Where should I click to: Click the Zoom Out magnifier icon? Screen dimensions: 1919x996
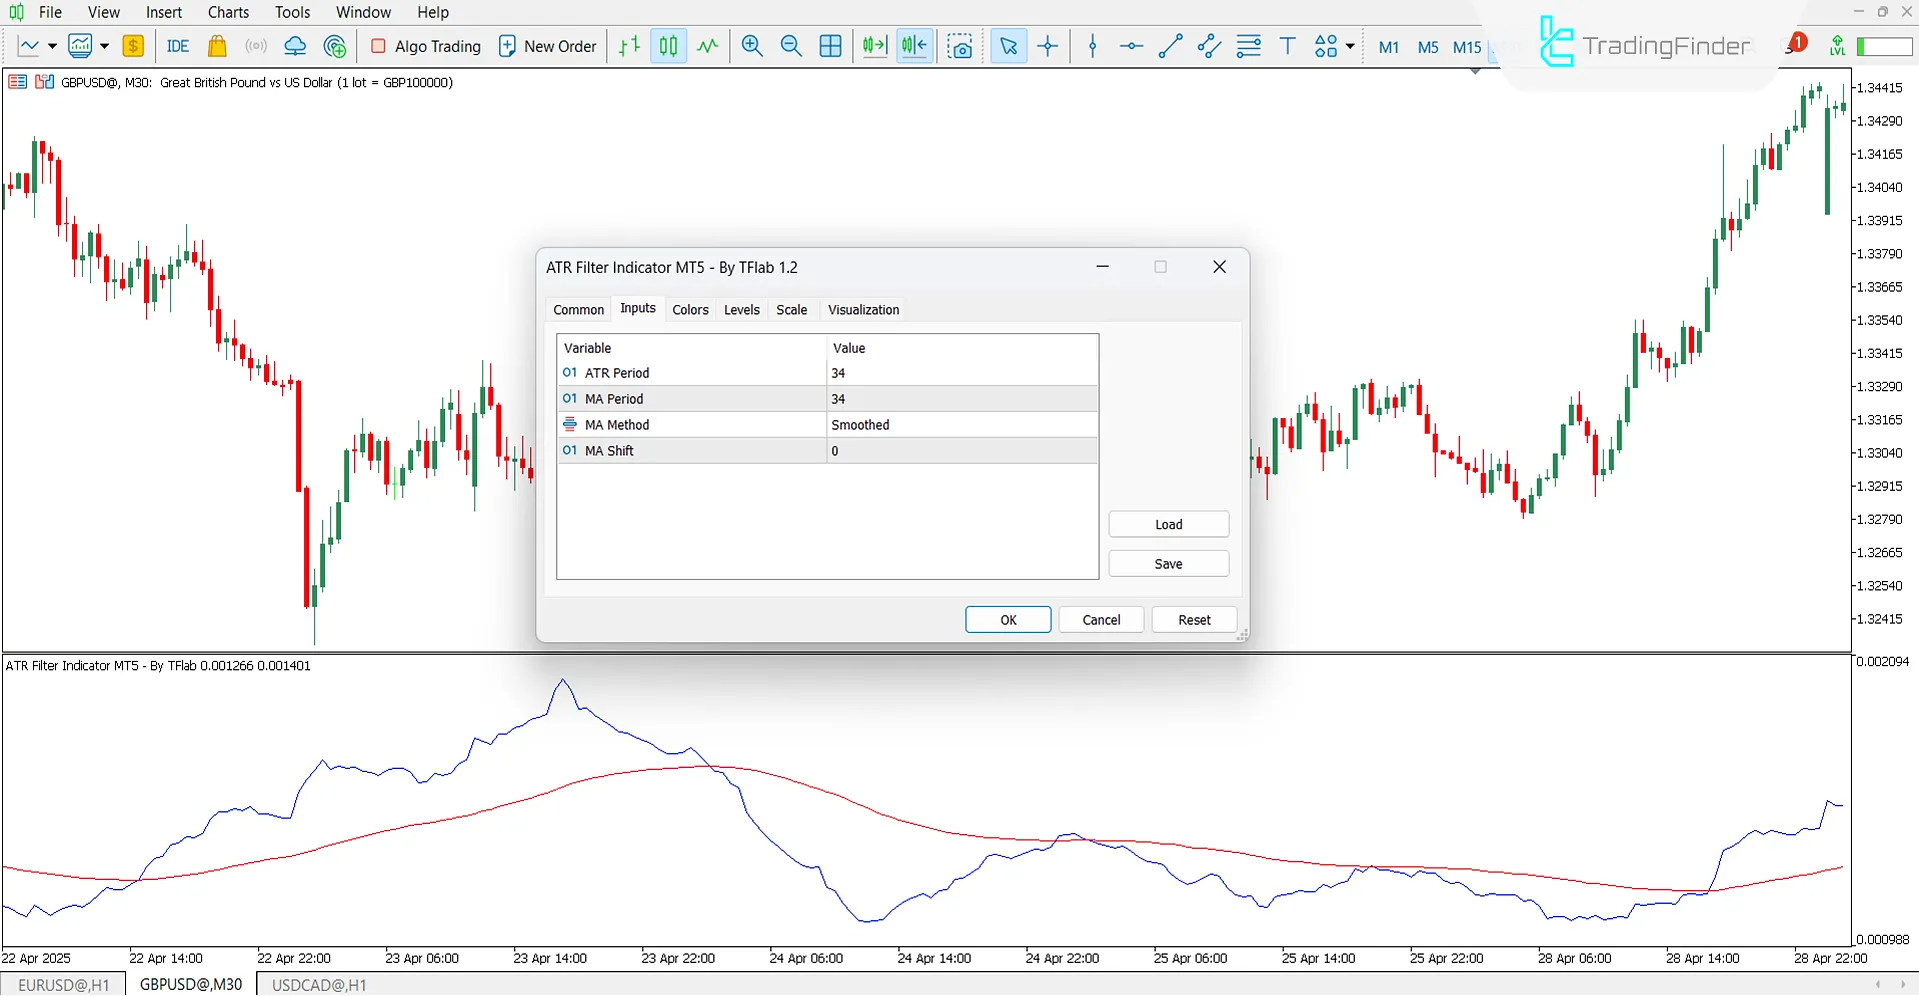pos(791,46)
